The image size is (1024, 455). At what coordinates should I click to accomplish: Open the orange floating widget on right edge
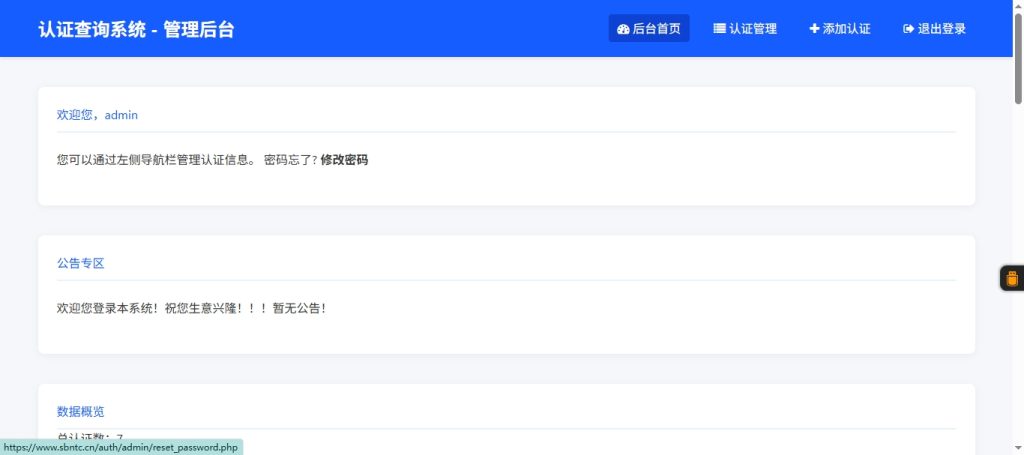(1011, 279)
